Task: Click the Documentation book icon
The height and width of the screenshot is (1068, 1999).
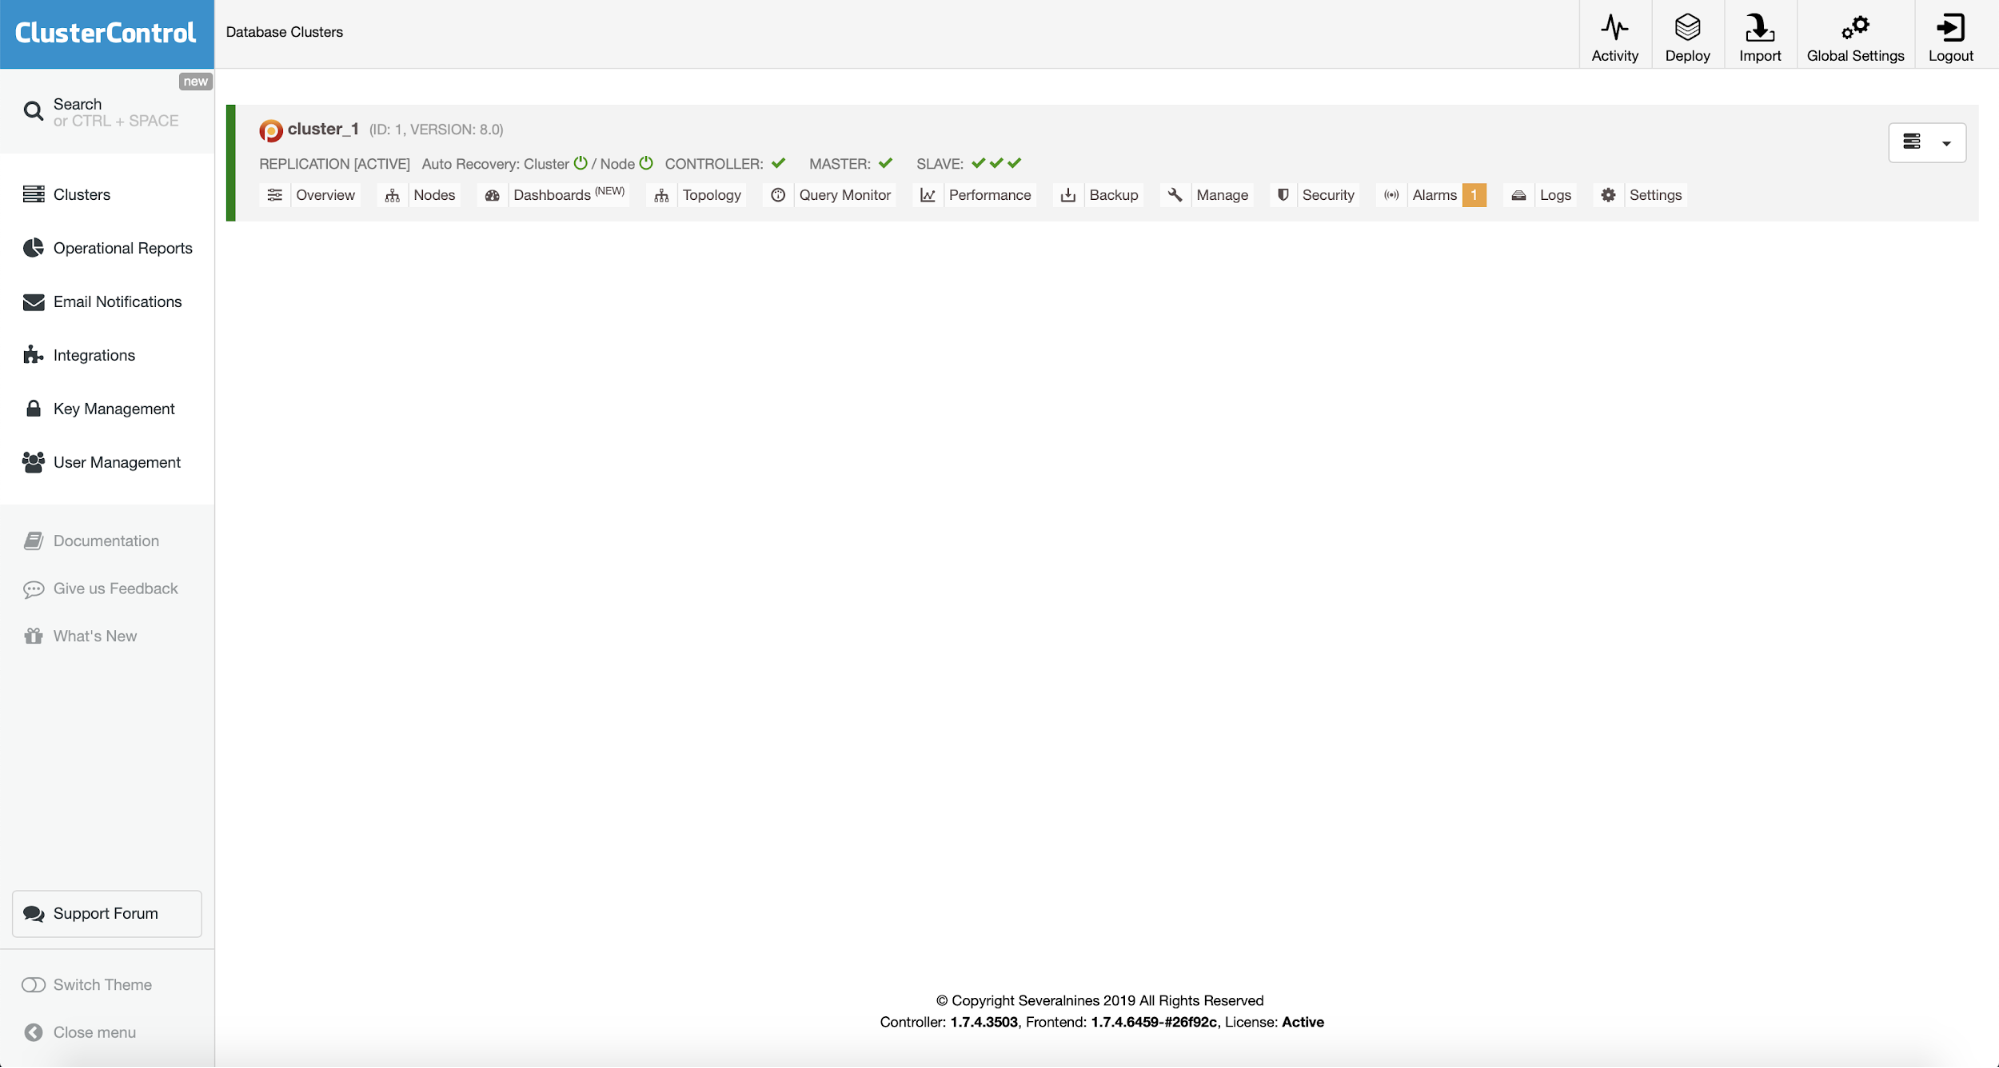Action: coord(33,541)
